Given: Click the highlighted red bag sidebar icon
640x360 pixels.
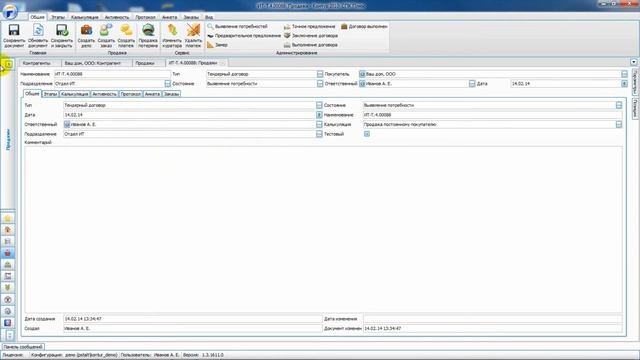Looking at the screenshot, I should pos(8,253).
